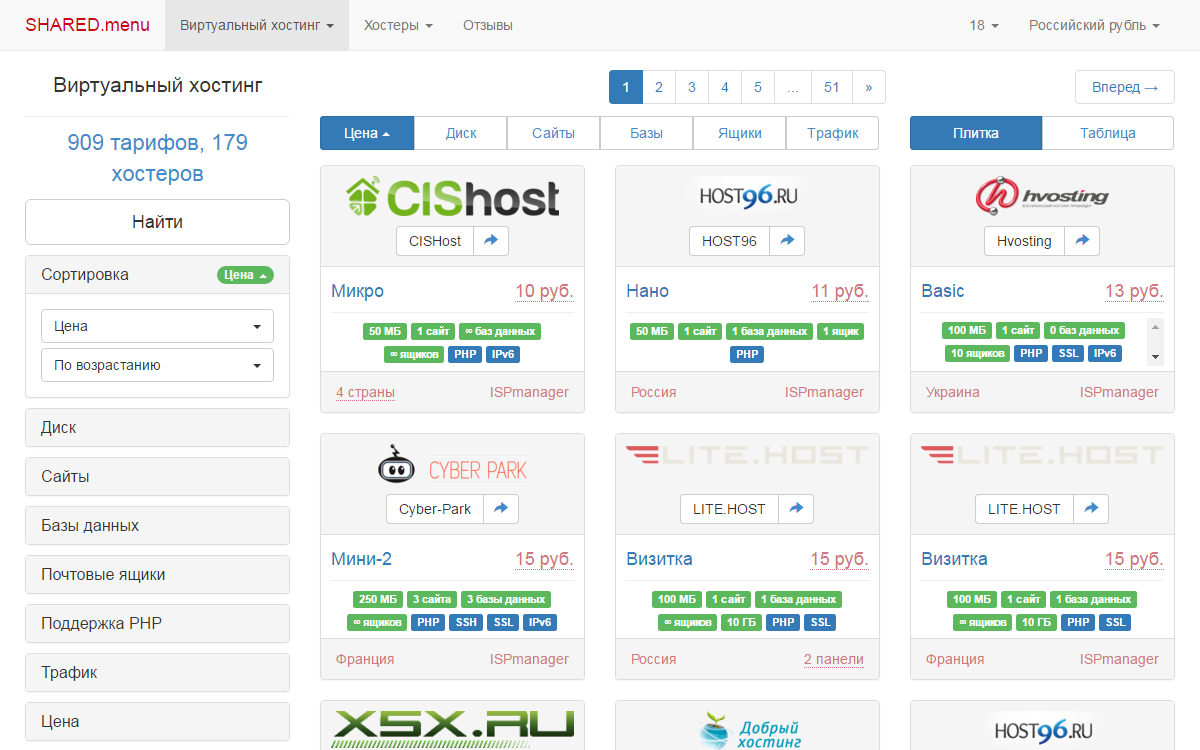This screenshot has width=1200, height=750.
Task: Open the Виртуальный хостинг dropdown menu
Action: [257, 25]
